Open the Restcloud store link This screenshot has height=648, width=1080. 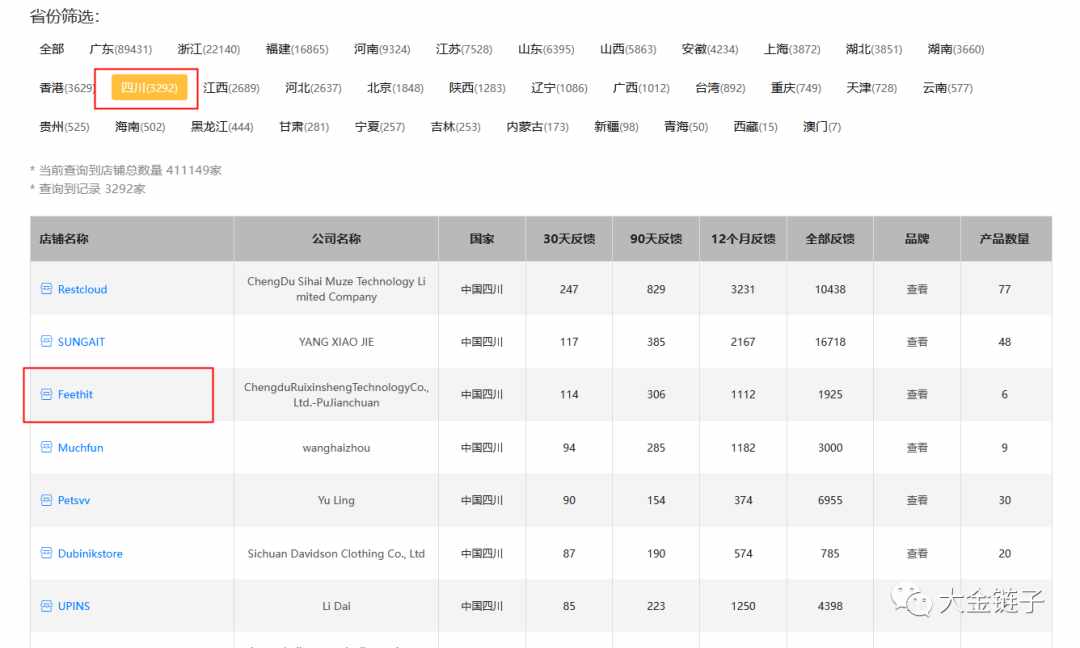coord(82,289)
